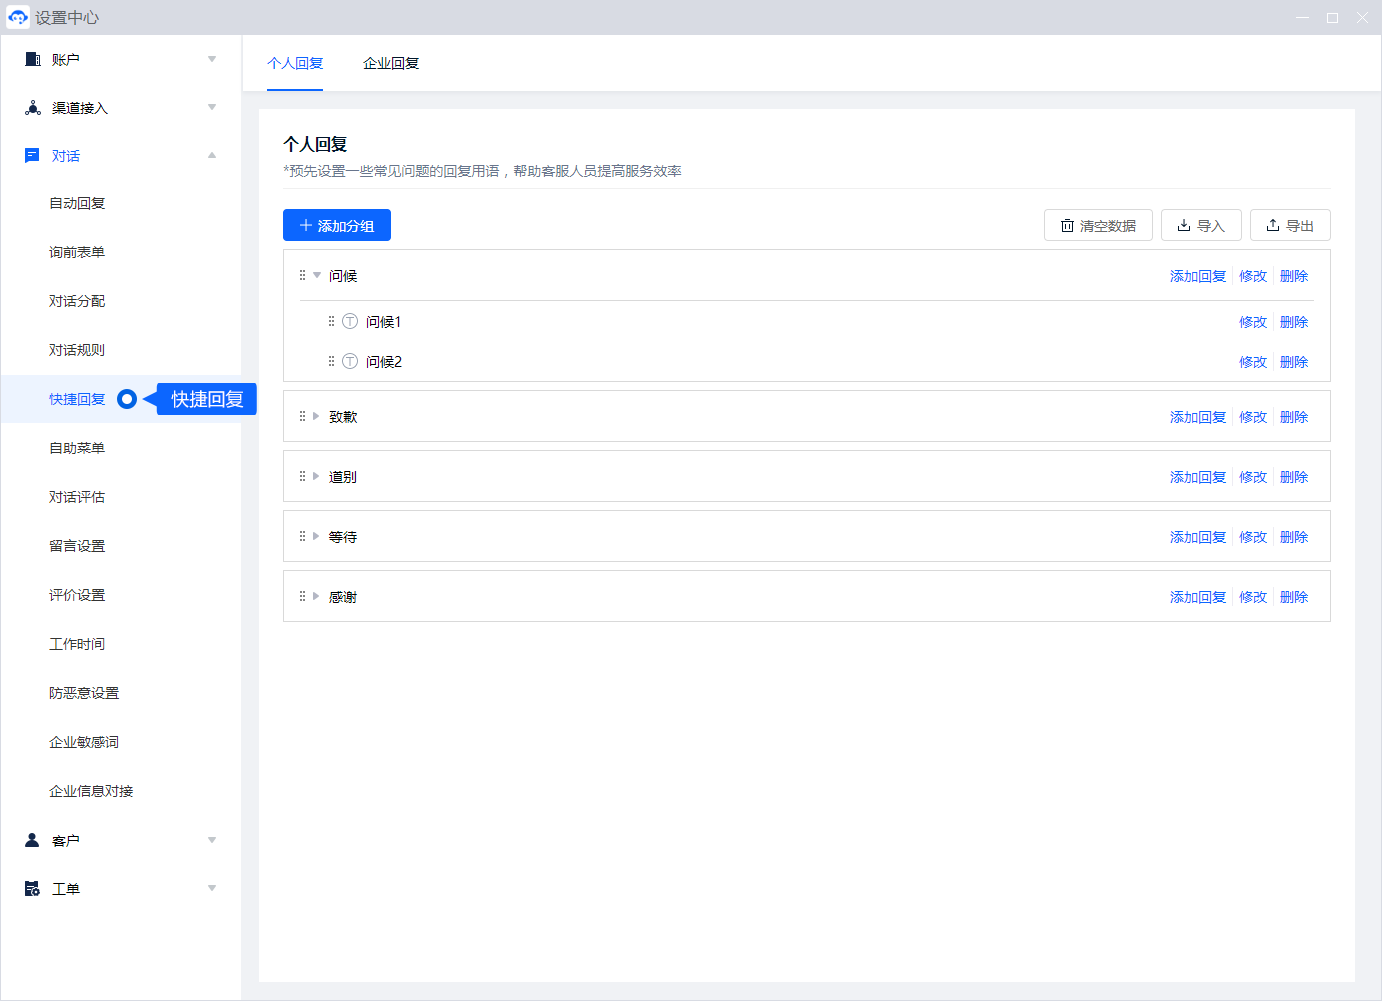1382x1001 pixels.
Task: Expand the 等待 group triangle
Action: (316, 536)
